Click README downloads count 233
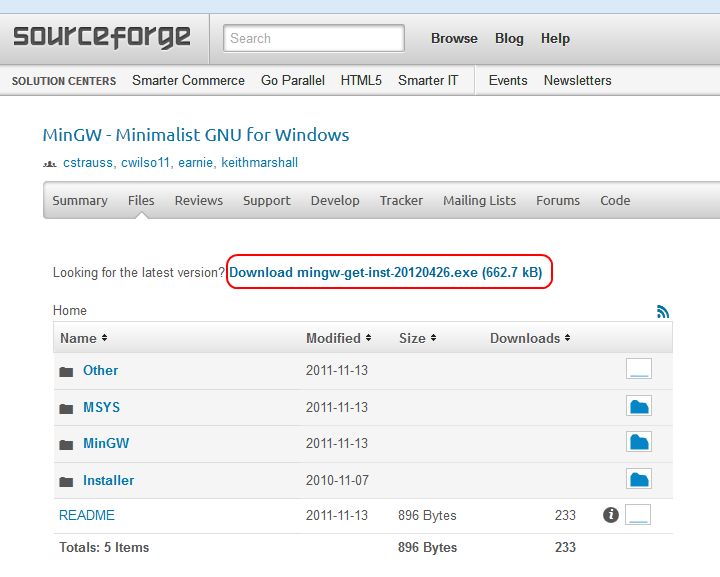Screen dimensions: 720x577 point(565,515)
